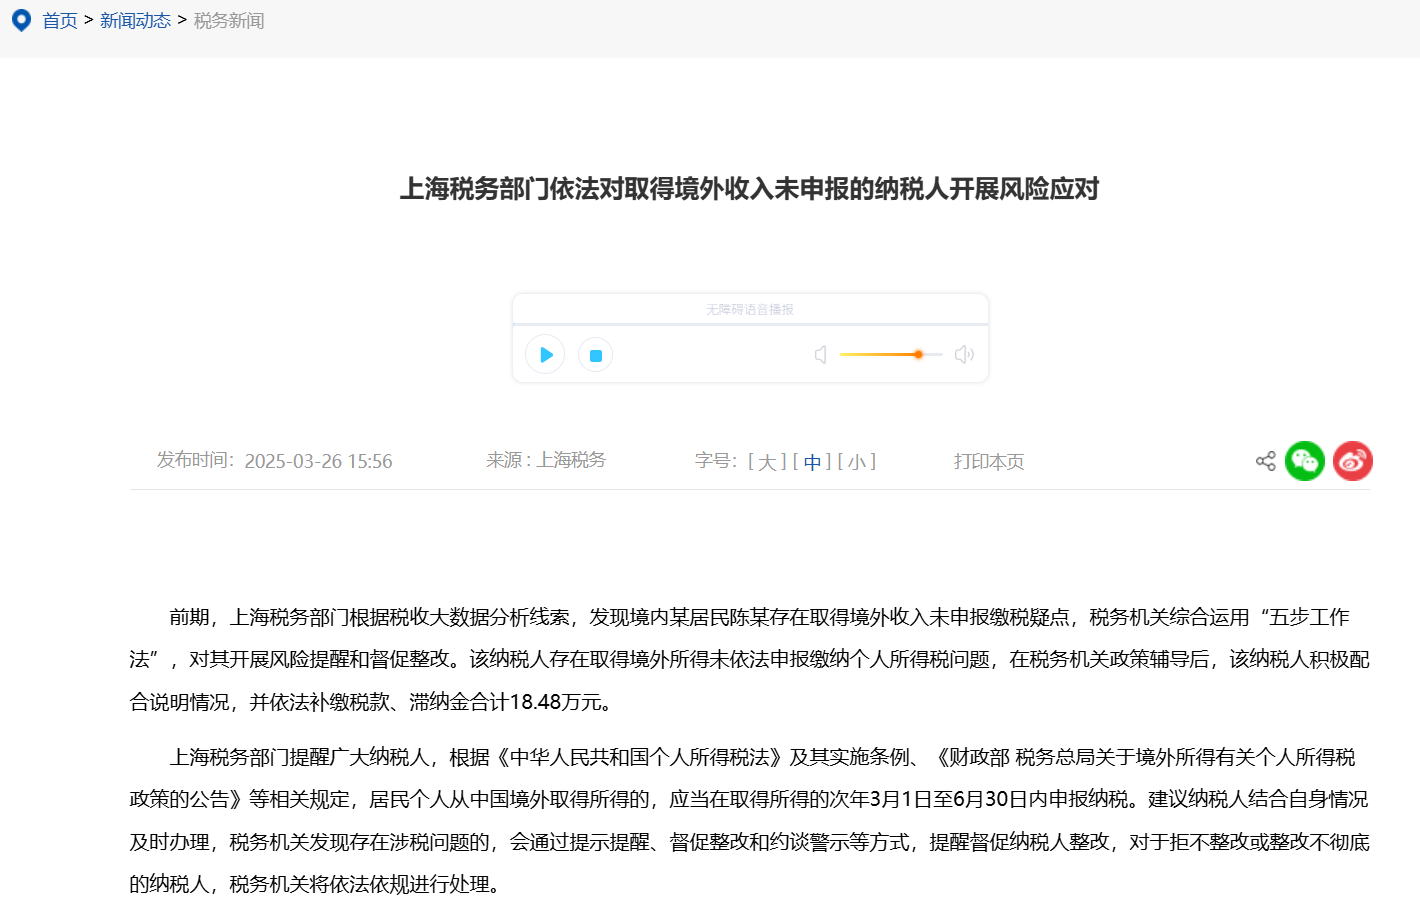Select 大 to enlarge font size
1420x916 pixels.
tap(766, 461)
